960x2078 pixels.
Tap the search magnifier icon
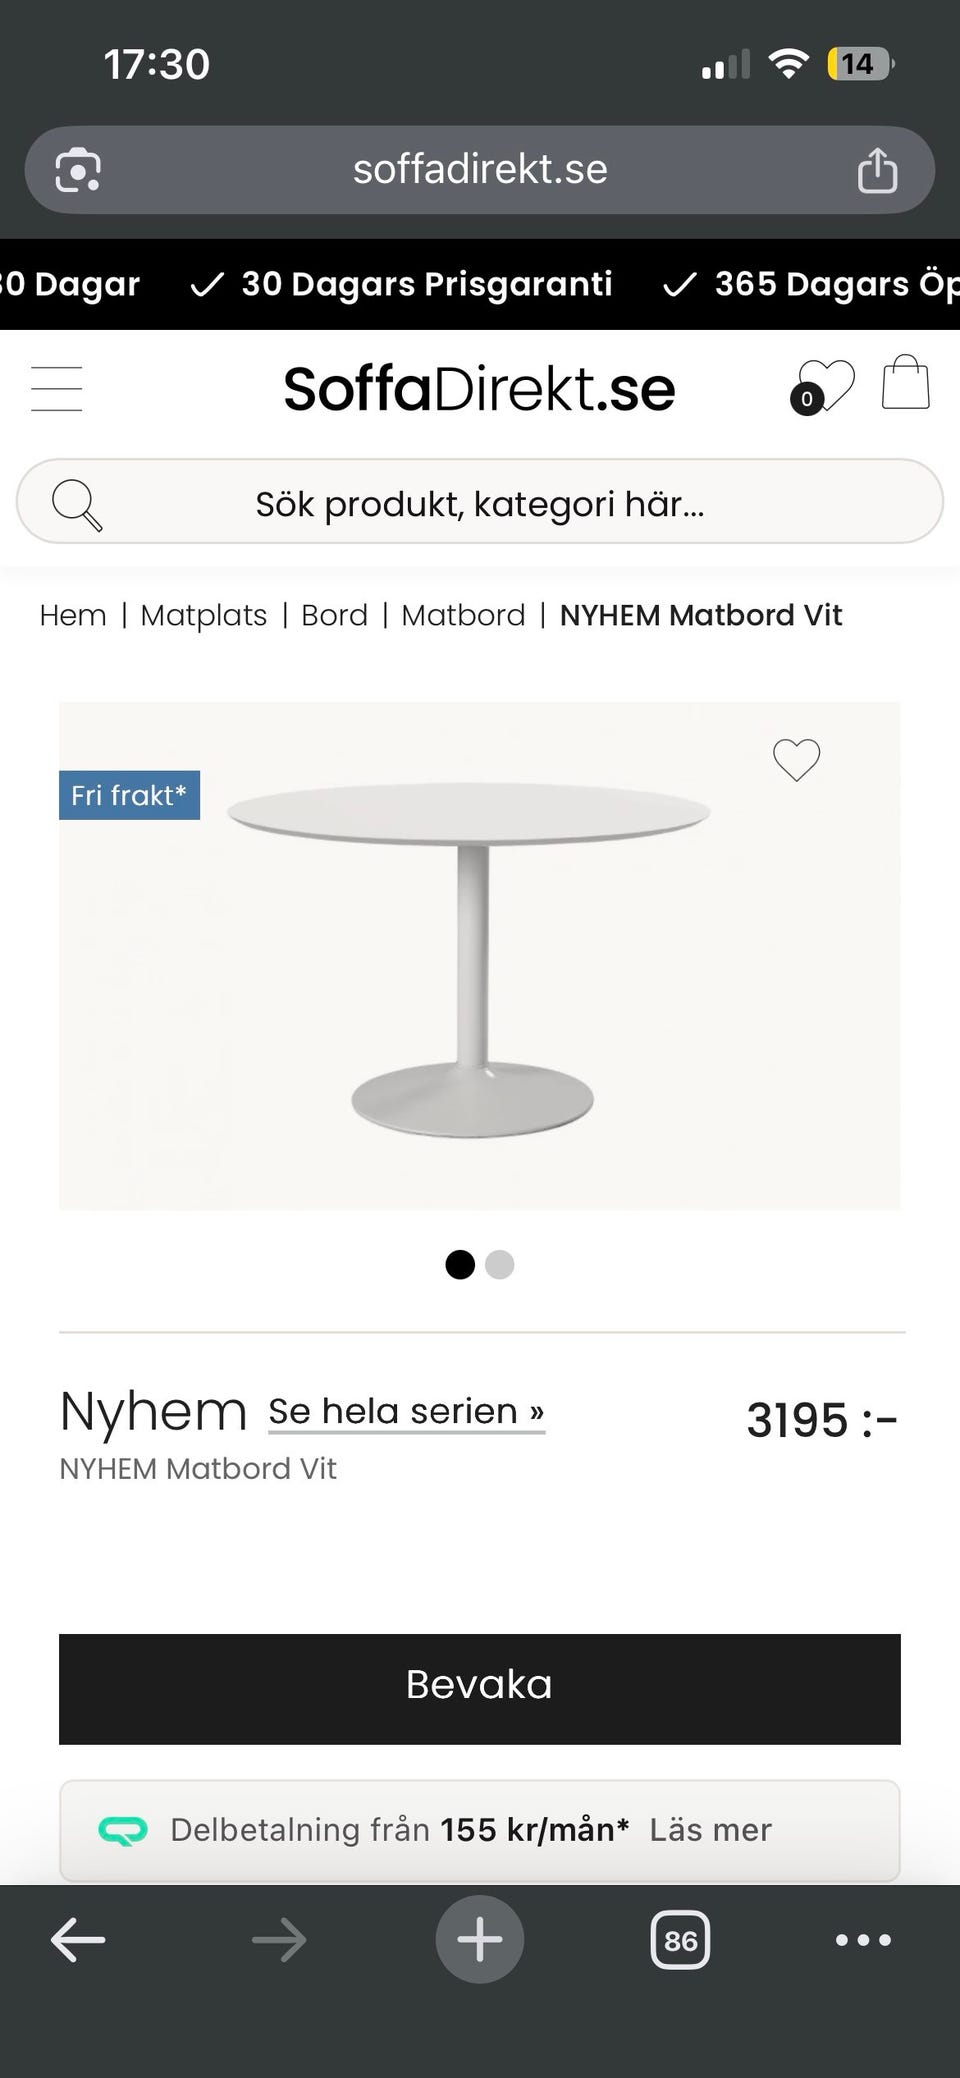(77, 503)
